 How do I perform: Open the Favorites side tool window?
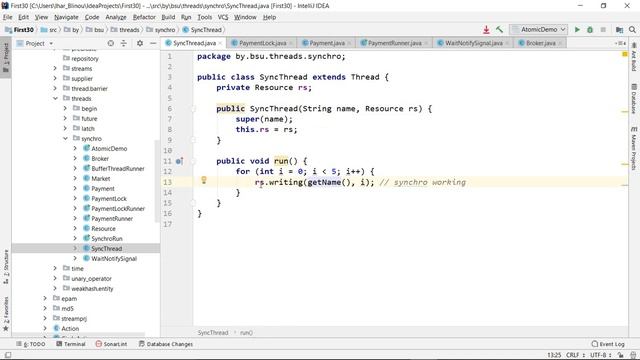click(6, 314)
